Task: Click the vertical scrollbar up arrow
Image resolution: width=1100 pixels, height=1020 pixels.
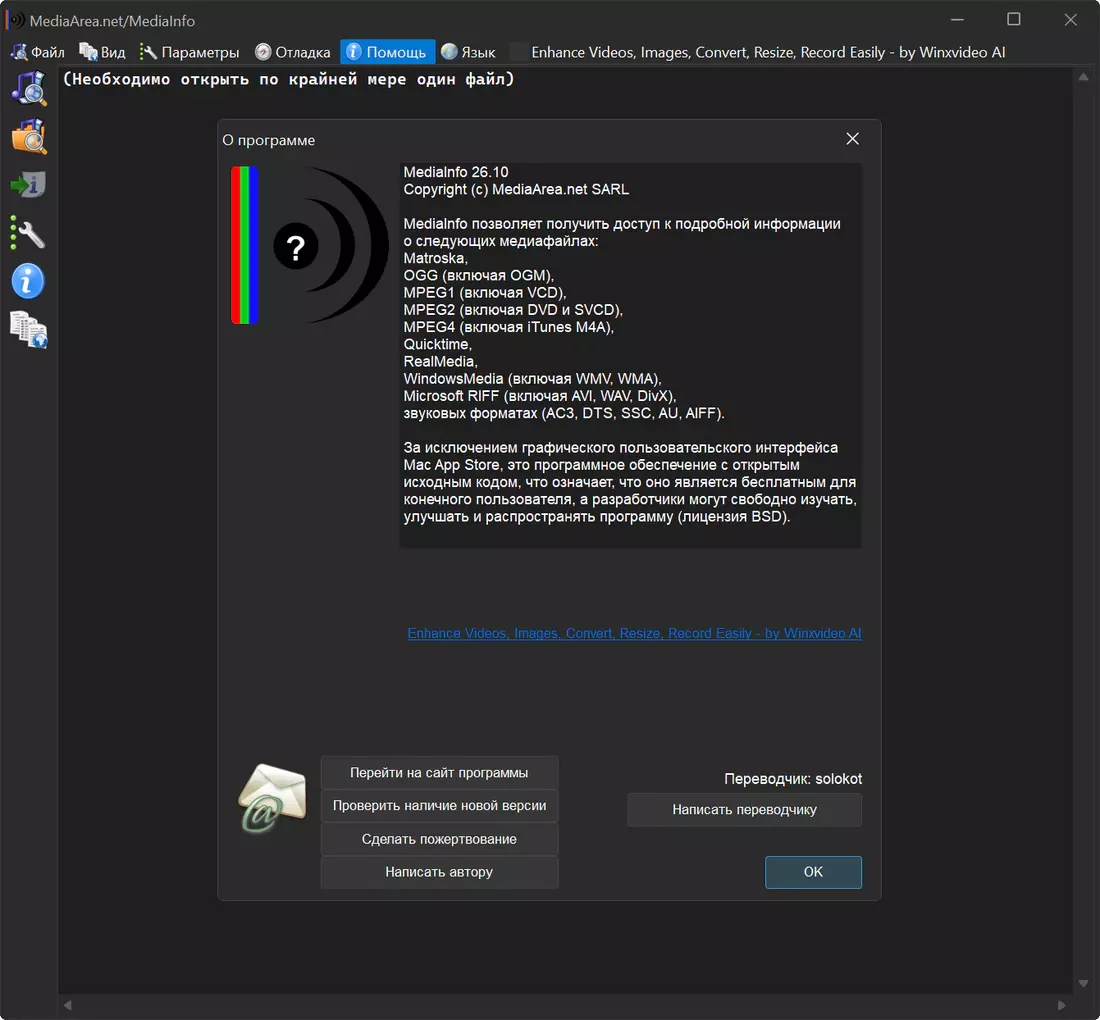Action: click(1083, 76)
